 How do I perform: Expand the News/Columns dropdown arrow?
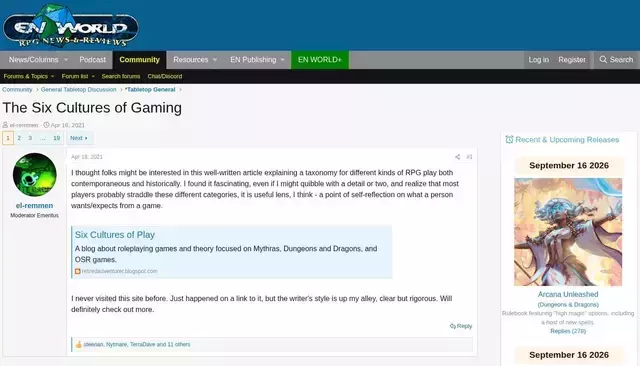pyautogui.click(x=66, y=60)
